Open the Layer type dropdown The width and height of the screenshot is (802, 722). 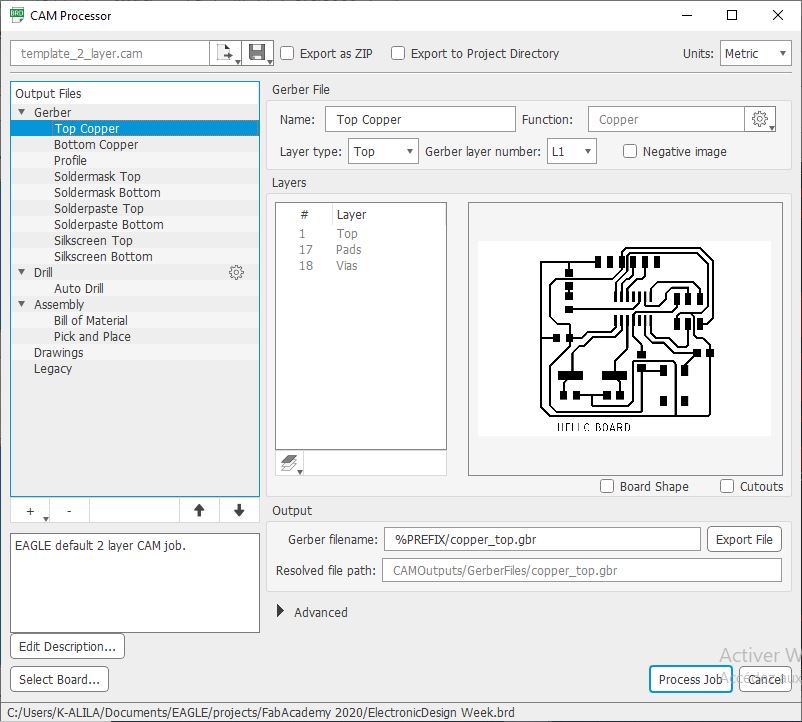(x=383, y=151)
